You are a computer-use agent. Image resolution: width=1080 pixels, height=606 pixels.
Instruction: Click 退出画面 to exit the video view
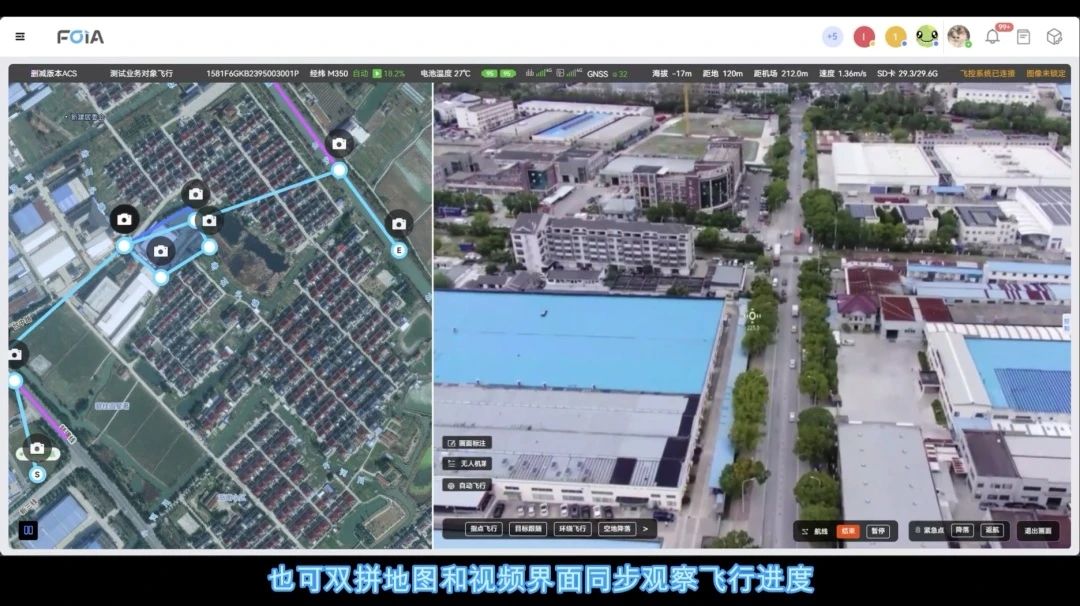coord(1038,531)
